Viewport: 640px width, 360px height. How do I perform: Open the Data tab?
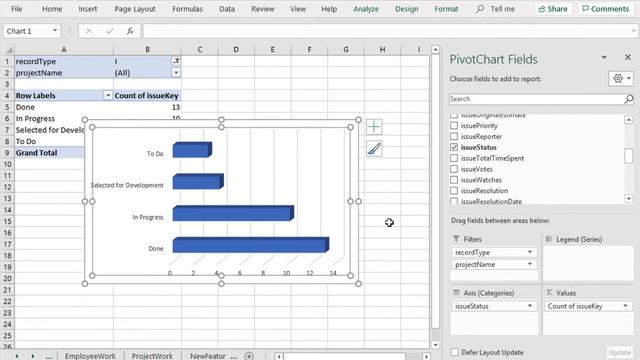[227, 9]
